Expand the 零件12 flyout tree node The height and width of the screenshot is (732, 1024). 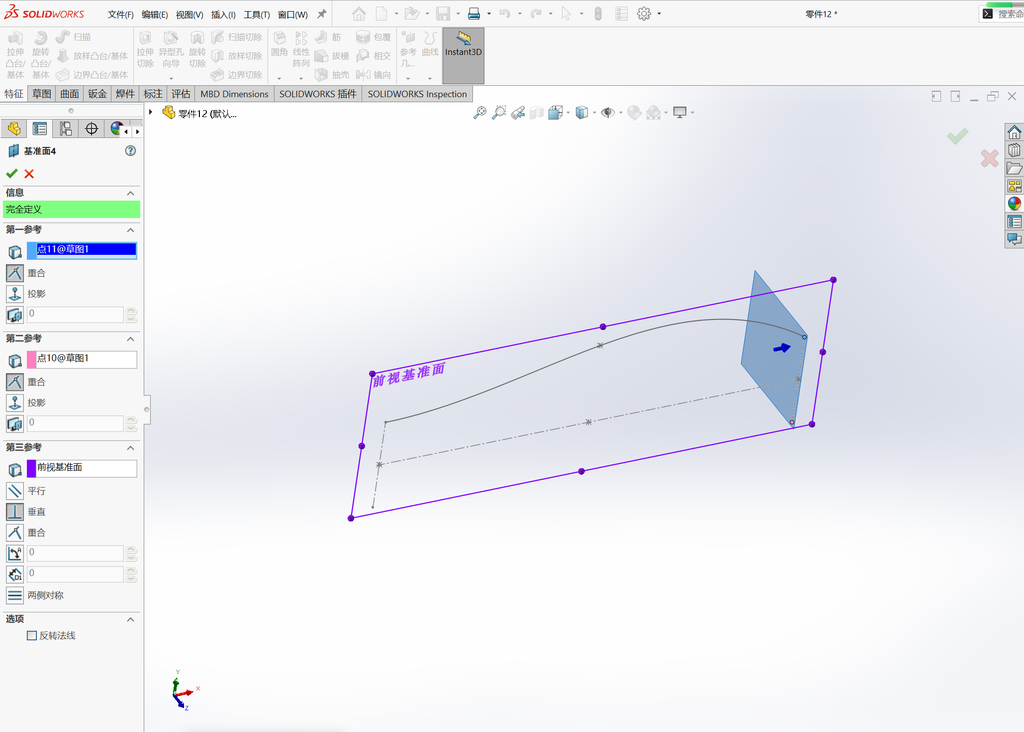point(151,113)
